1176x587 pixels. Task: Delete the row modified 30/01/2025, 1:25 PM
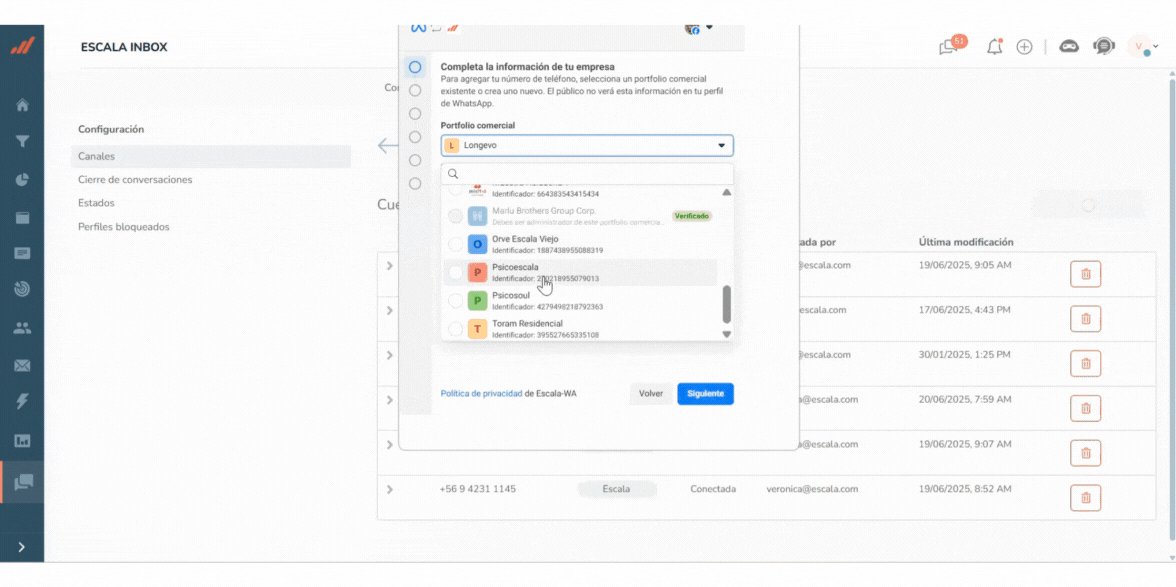pos(1084,364)
